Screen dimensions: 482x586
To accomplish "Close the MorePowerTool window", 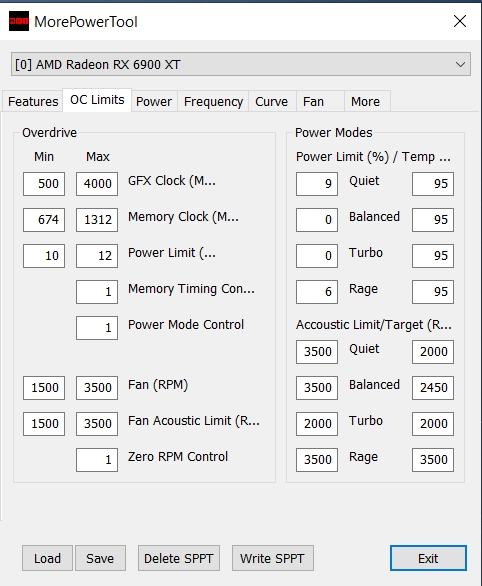I will [x=460, y=21].
